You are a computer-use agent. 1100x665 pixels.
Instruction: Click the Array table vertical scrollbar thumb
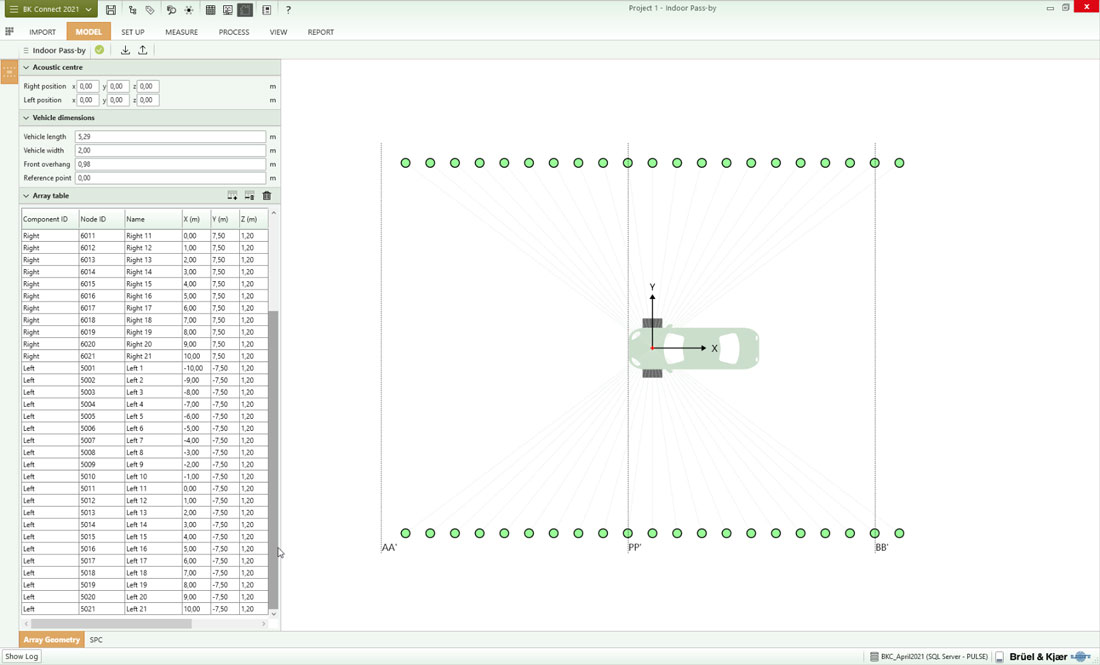pyautogui.click(x=273, y=460)
